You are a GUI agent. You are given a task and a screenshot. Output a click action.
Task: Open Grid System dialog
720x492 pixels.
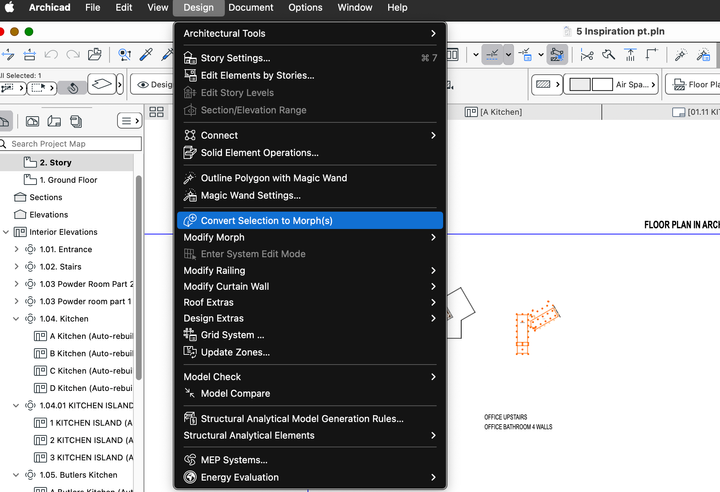click(310, 335)
